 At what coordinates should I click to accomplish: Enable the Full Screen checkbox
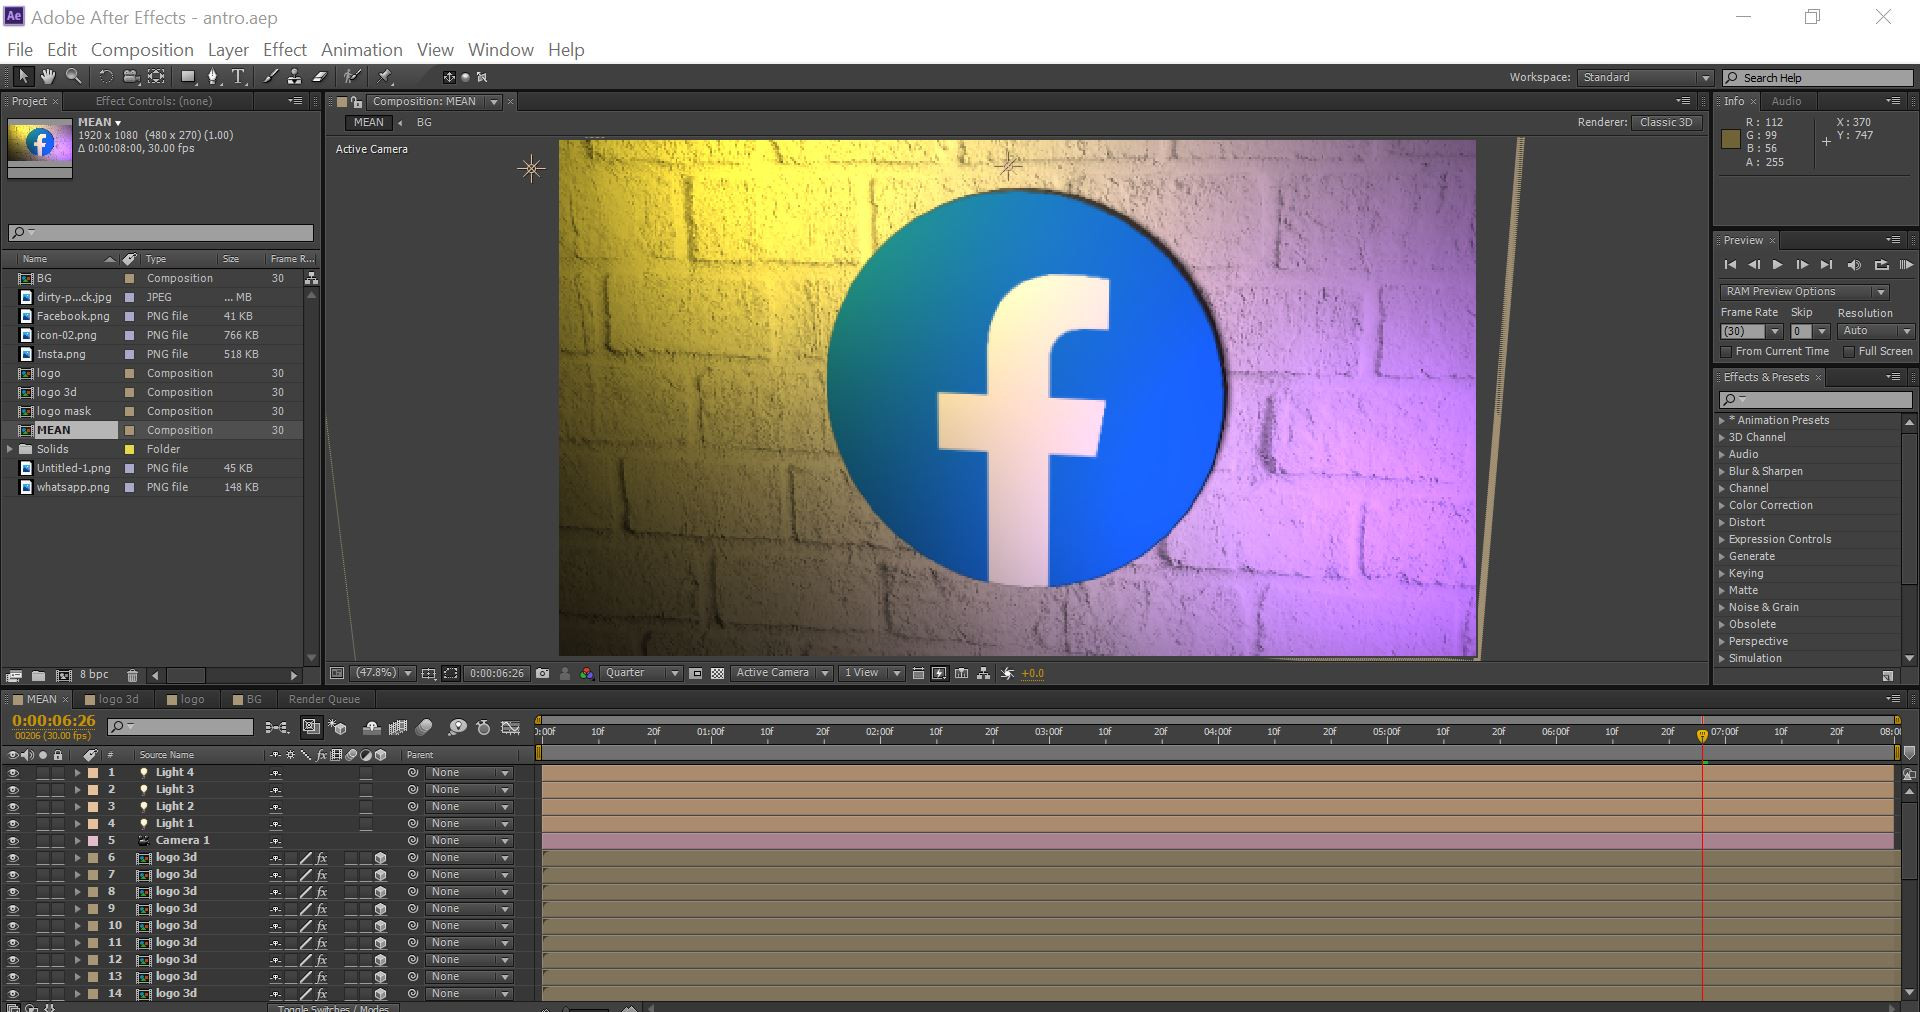click(1849, 352)
